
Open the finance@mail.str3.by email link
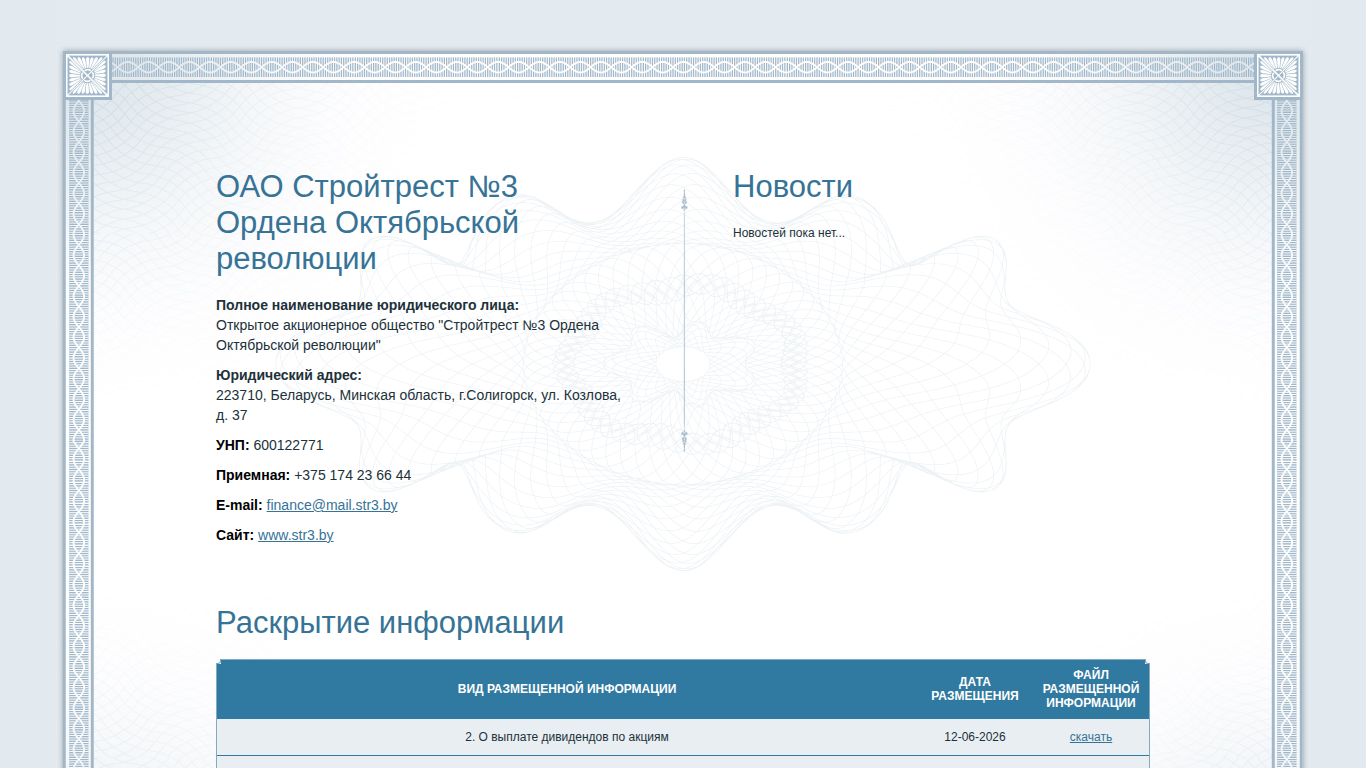tap(332, 505)
